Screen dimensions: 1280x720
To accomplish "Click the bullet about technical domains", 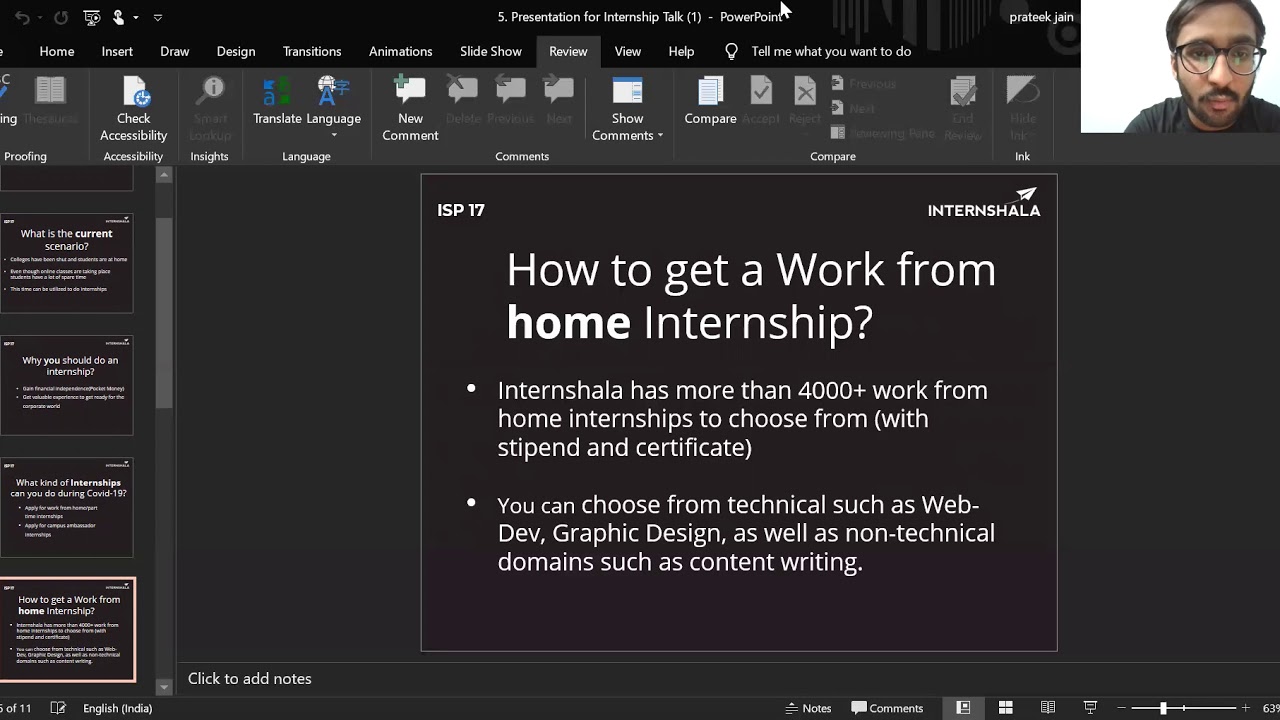I will pyautogui.click(x=746, y=533).
